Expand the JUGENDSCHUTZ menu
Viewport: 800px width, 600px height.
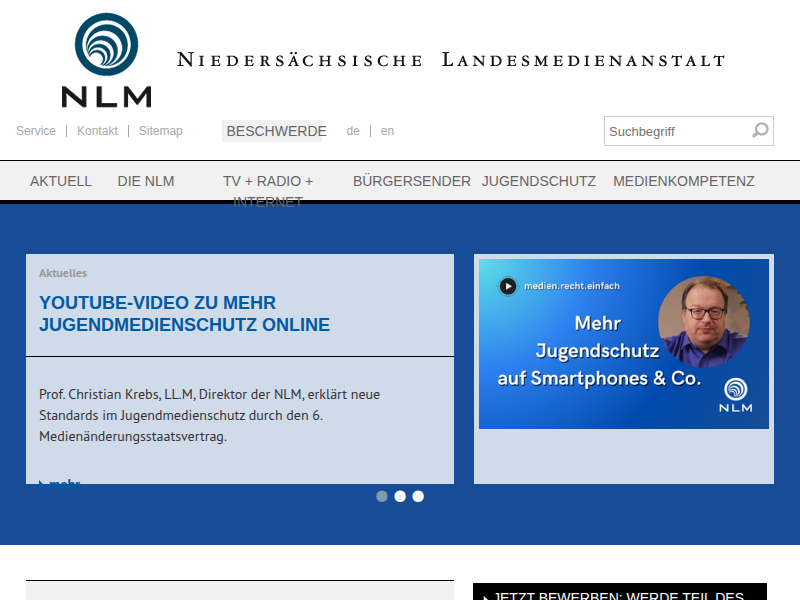coord(539,181)
